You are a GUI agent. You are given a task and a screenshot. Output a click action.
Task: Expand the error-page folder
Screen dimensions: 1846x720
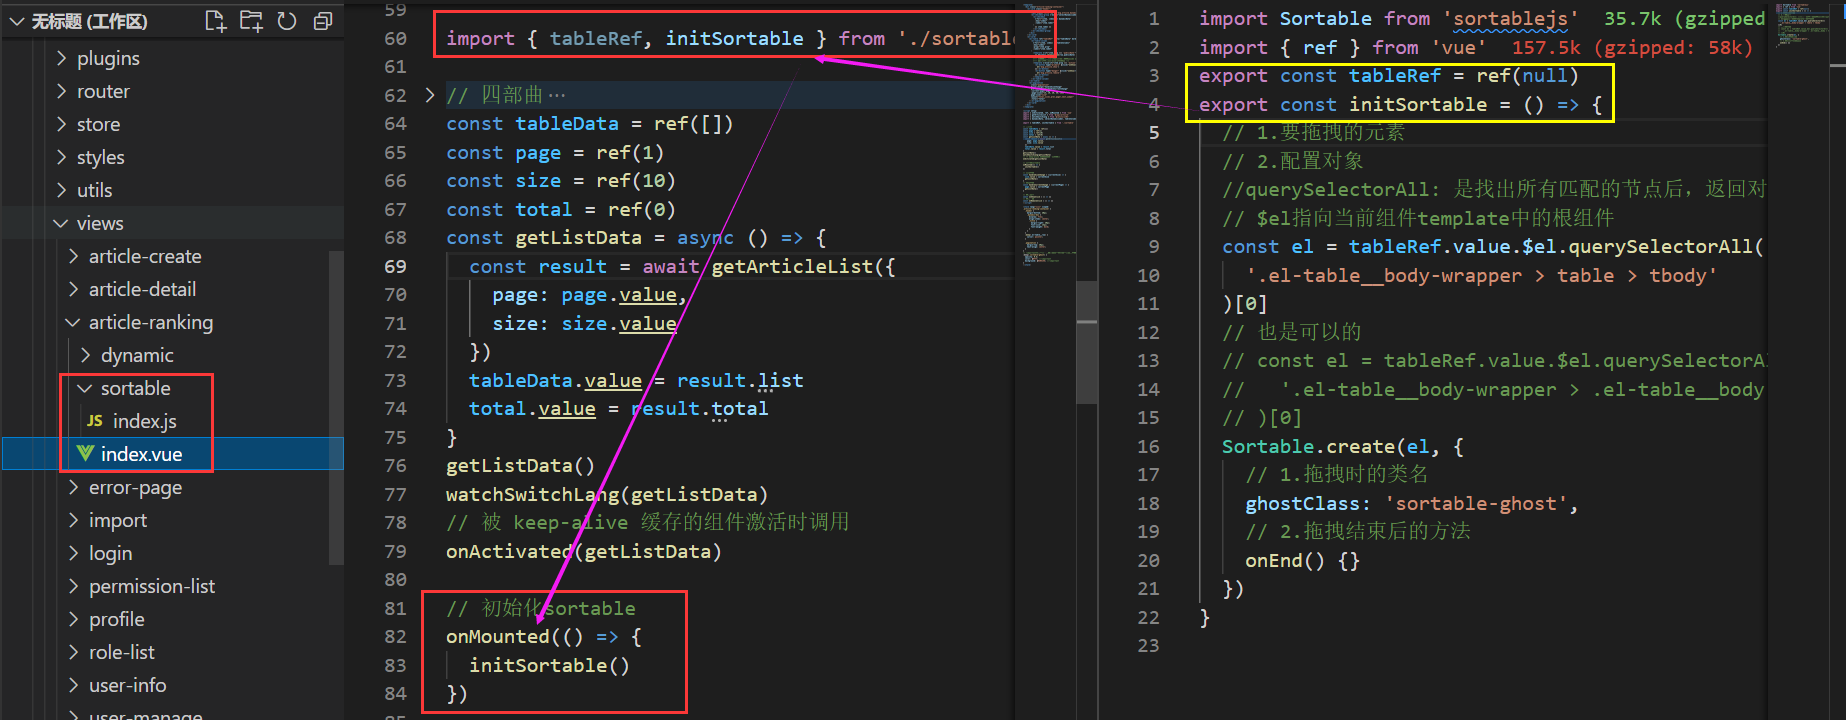coord(74,487)
